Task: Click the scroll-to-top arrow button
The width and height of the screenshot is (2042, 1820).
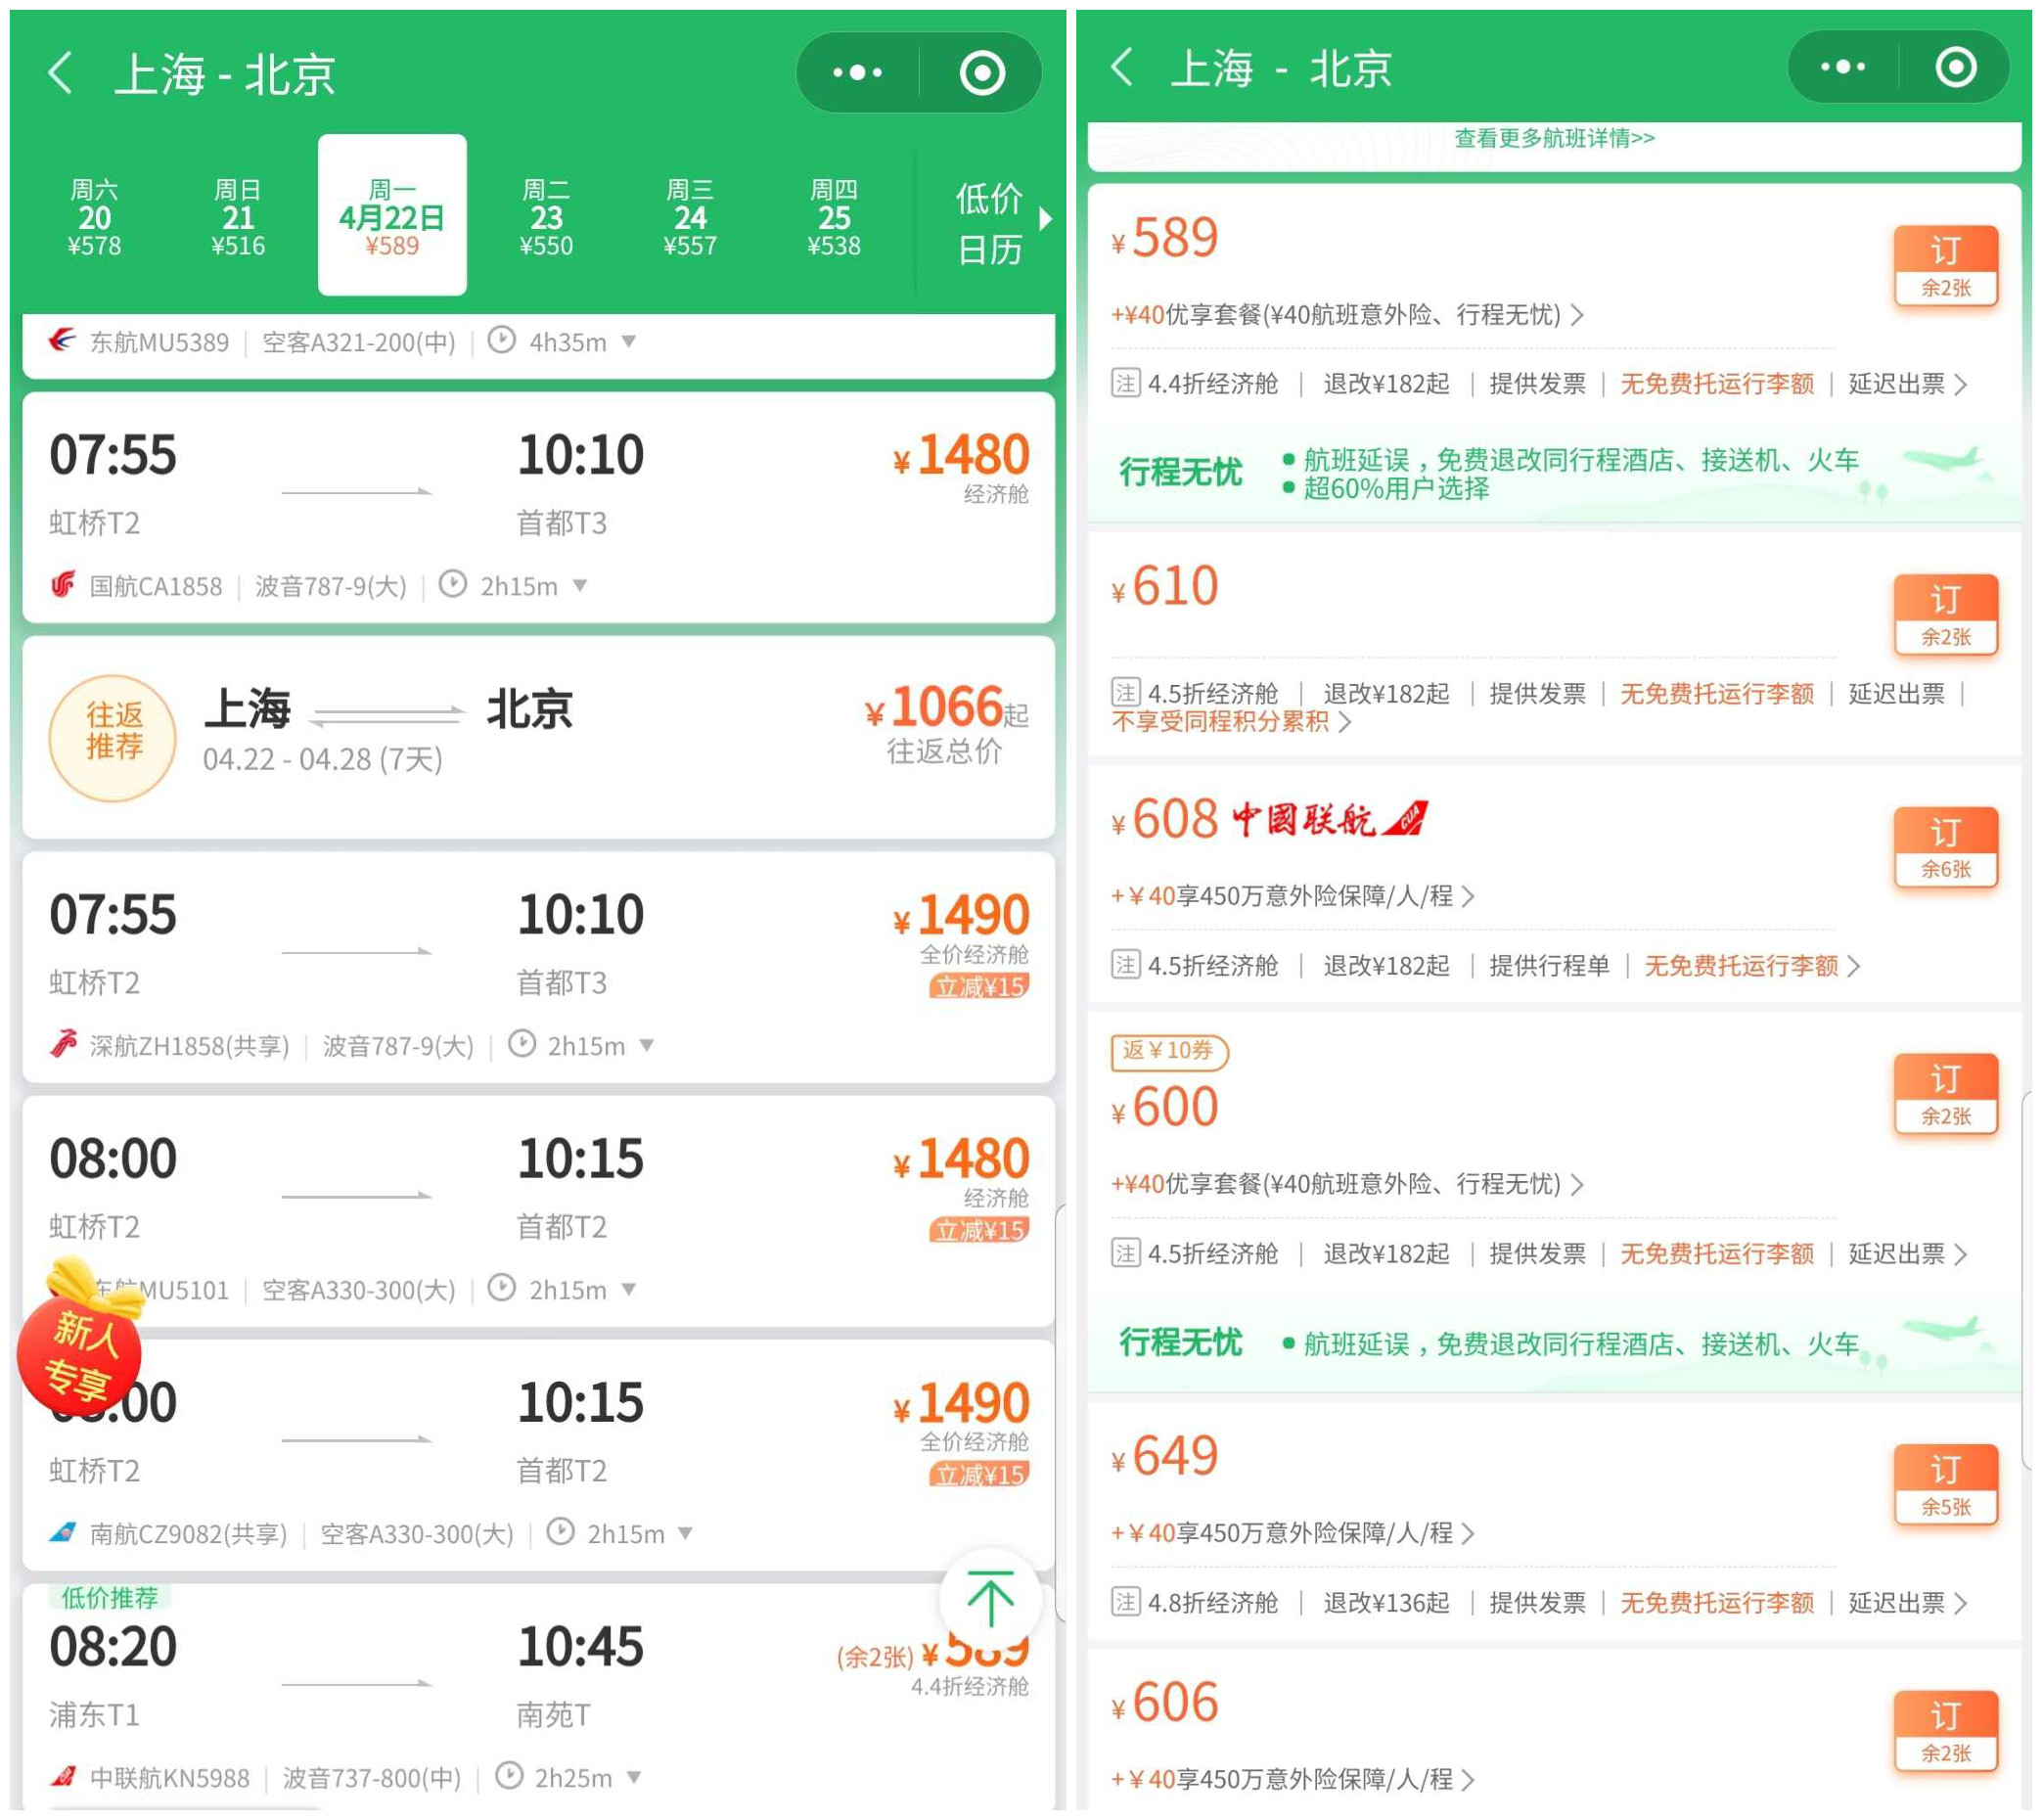Action: tap(989, 1598)
